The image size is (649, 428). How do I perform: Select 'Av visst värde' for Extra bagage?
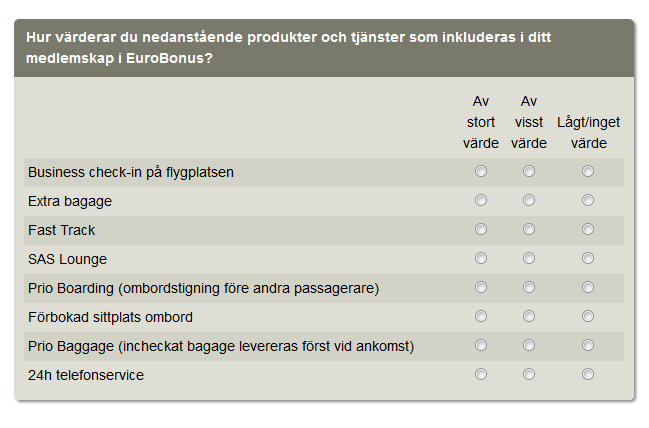coord(529,200)
